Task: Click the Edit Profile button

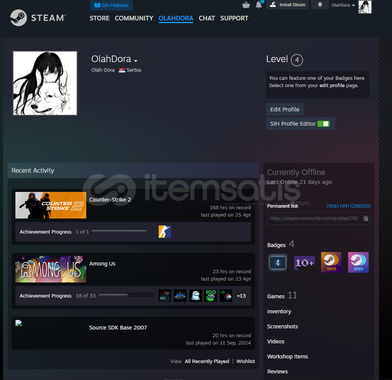Action: pyautogui.click(x=285, y=109)
